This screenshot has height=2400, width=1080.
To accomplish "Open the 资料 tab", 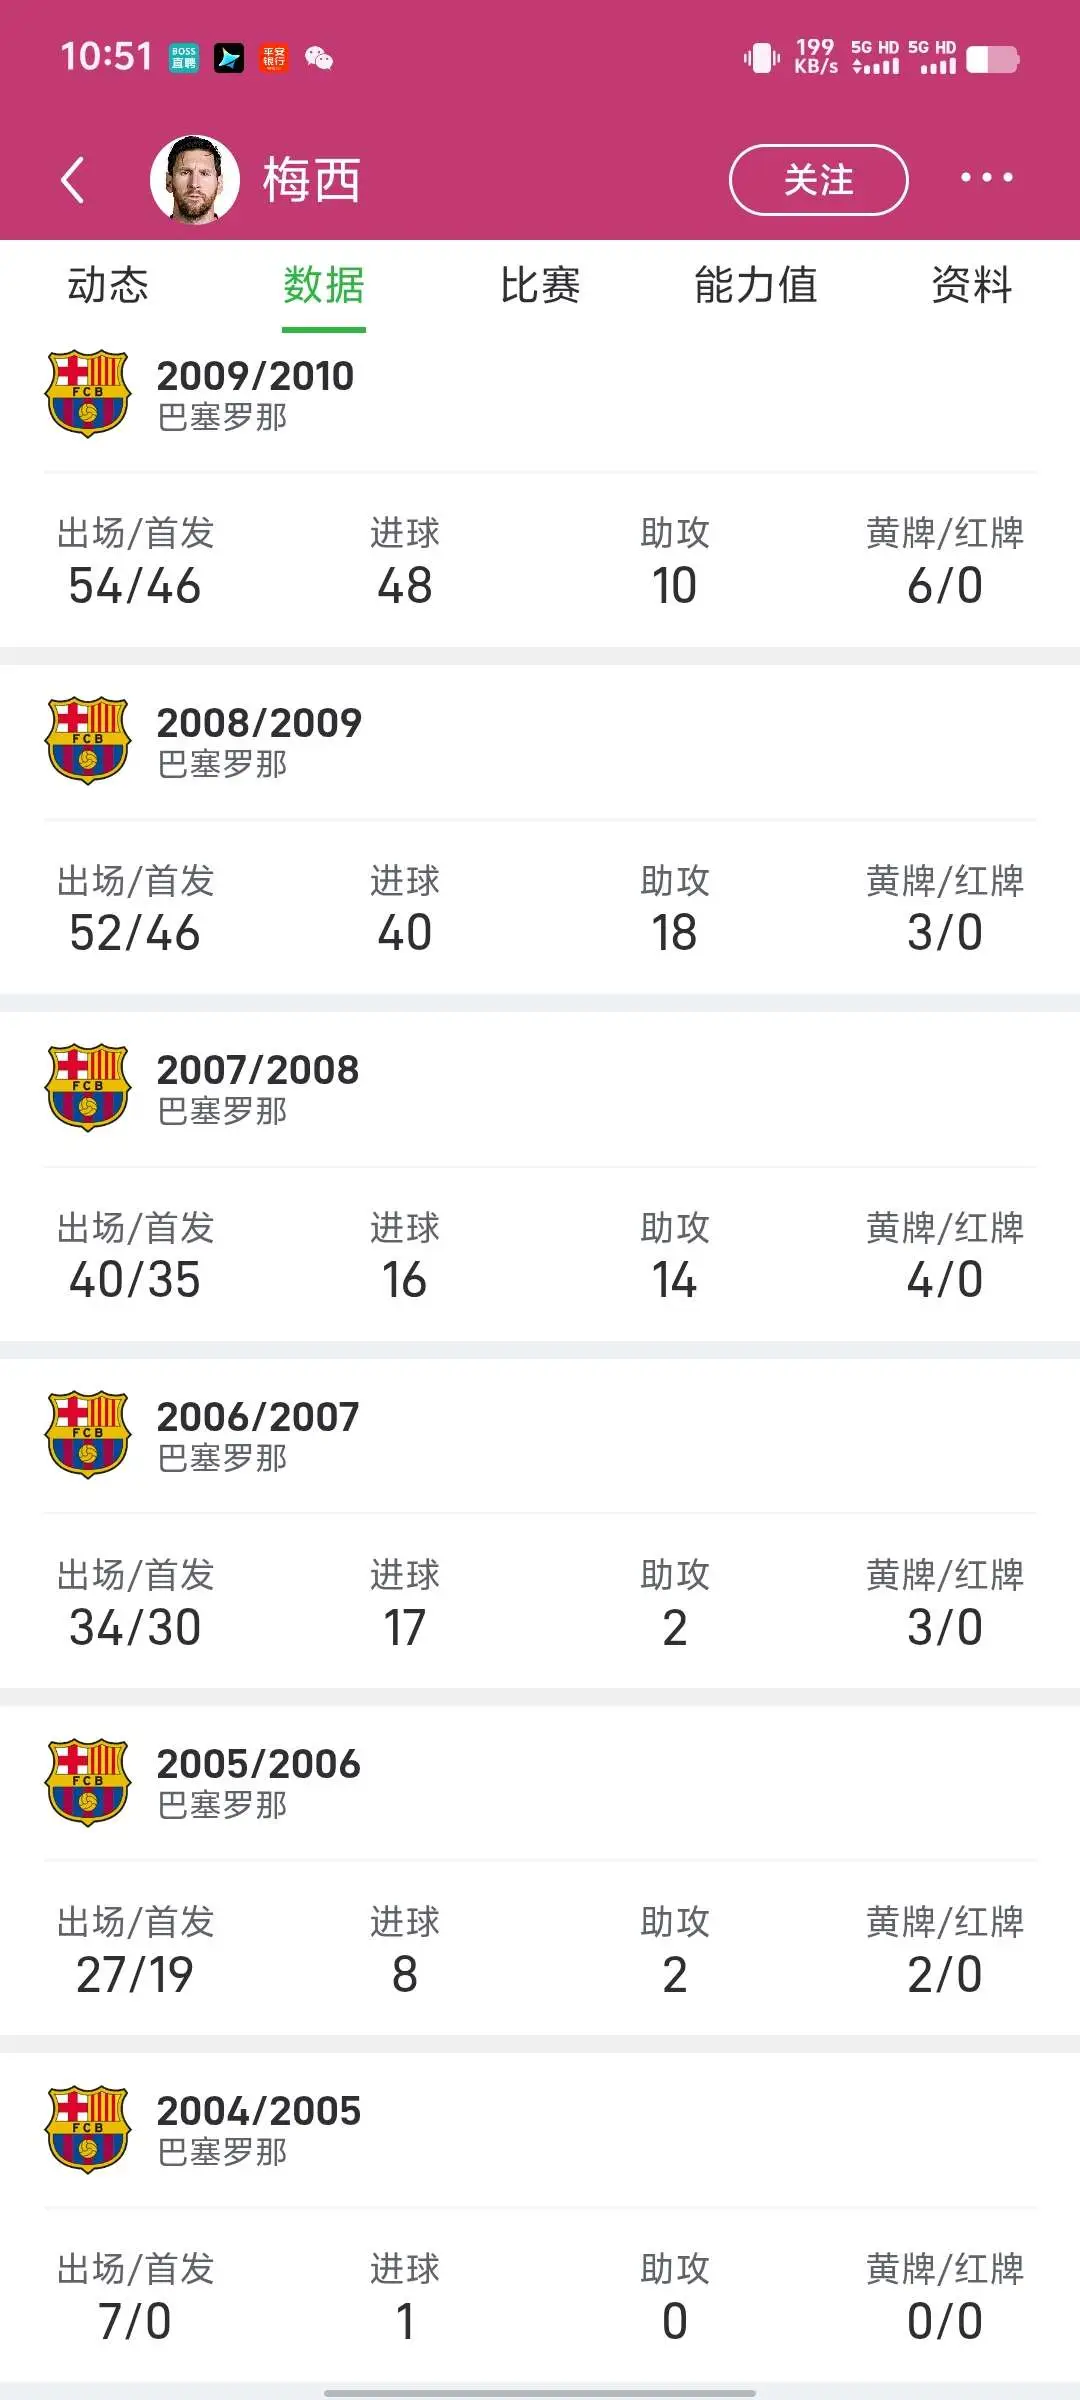I will (x=972, y=286).
